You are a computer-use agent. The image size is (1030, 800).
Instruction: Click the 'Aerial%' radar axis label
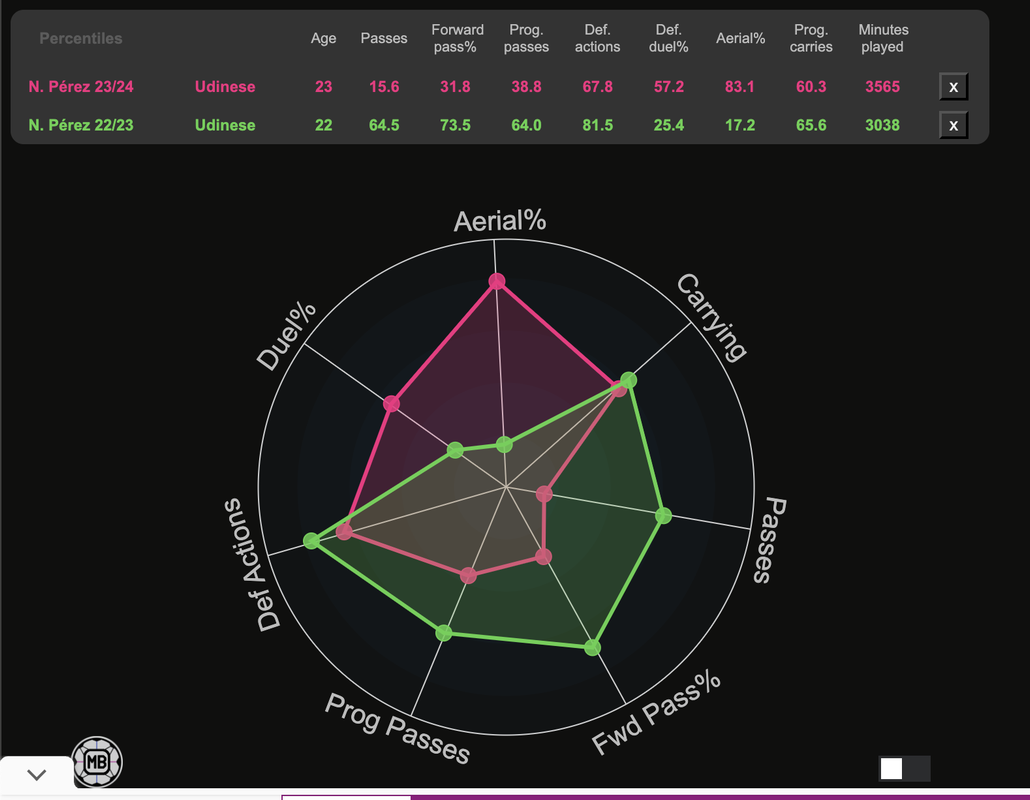[500, 221]
